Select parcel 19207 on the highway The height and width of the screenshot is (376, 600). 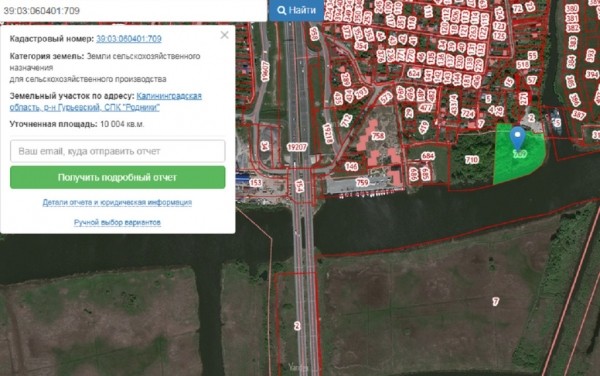tap(297, 147)
